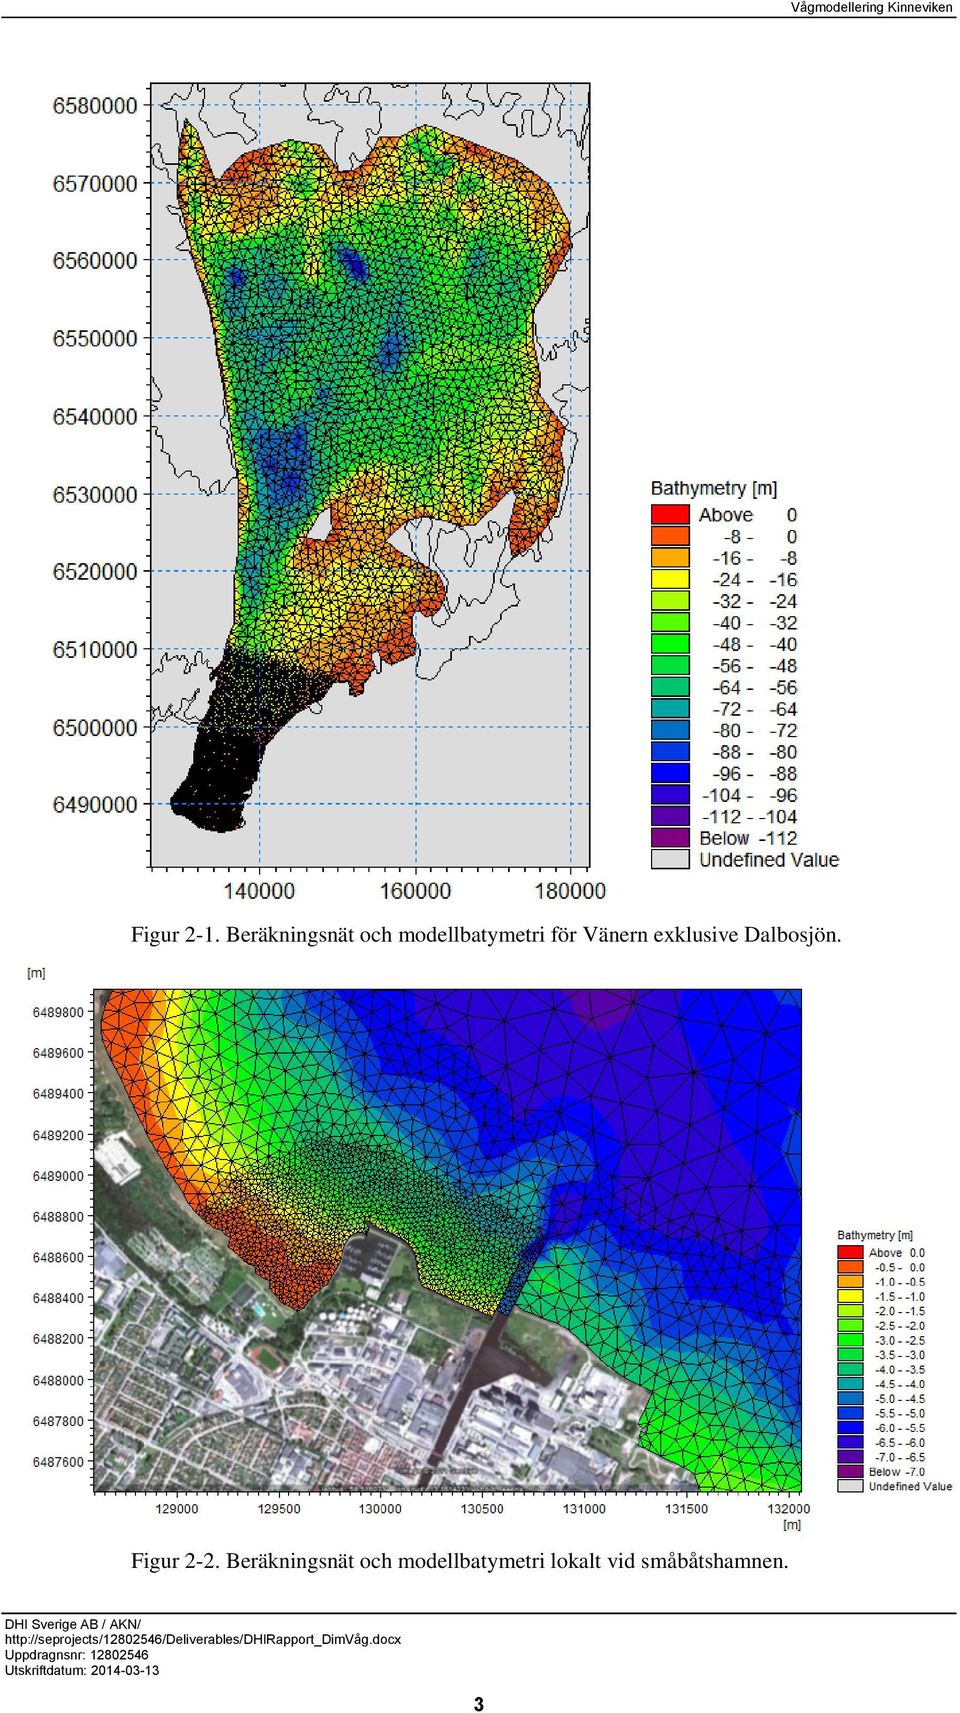
Task: Click the '6550000' y-axis label
Action: click(x=95, y=339)
